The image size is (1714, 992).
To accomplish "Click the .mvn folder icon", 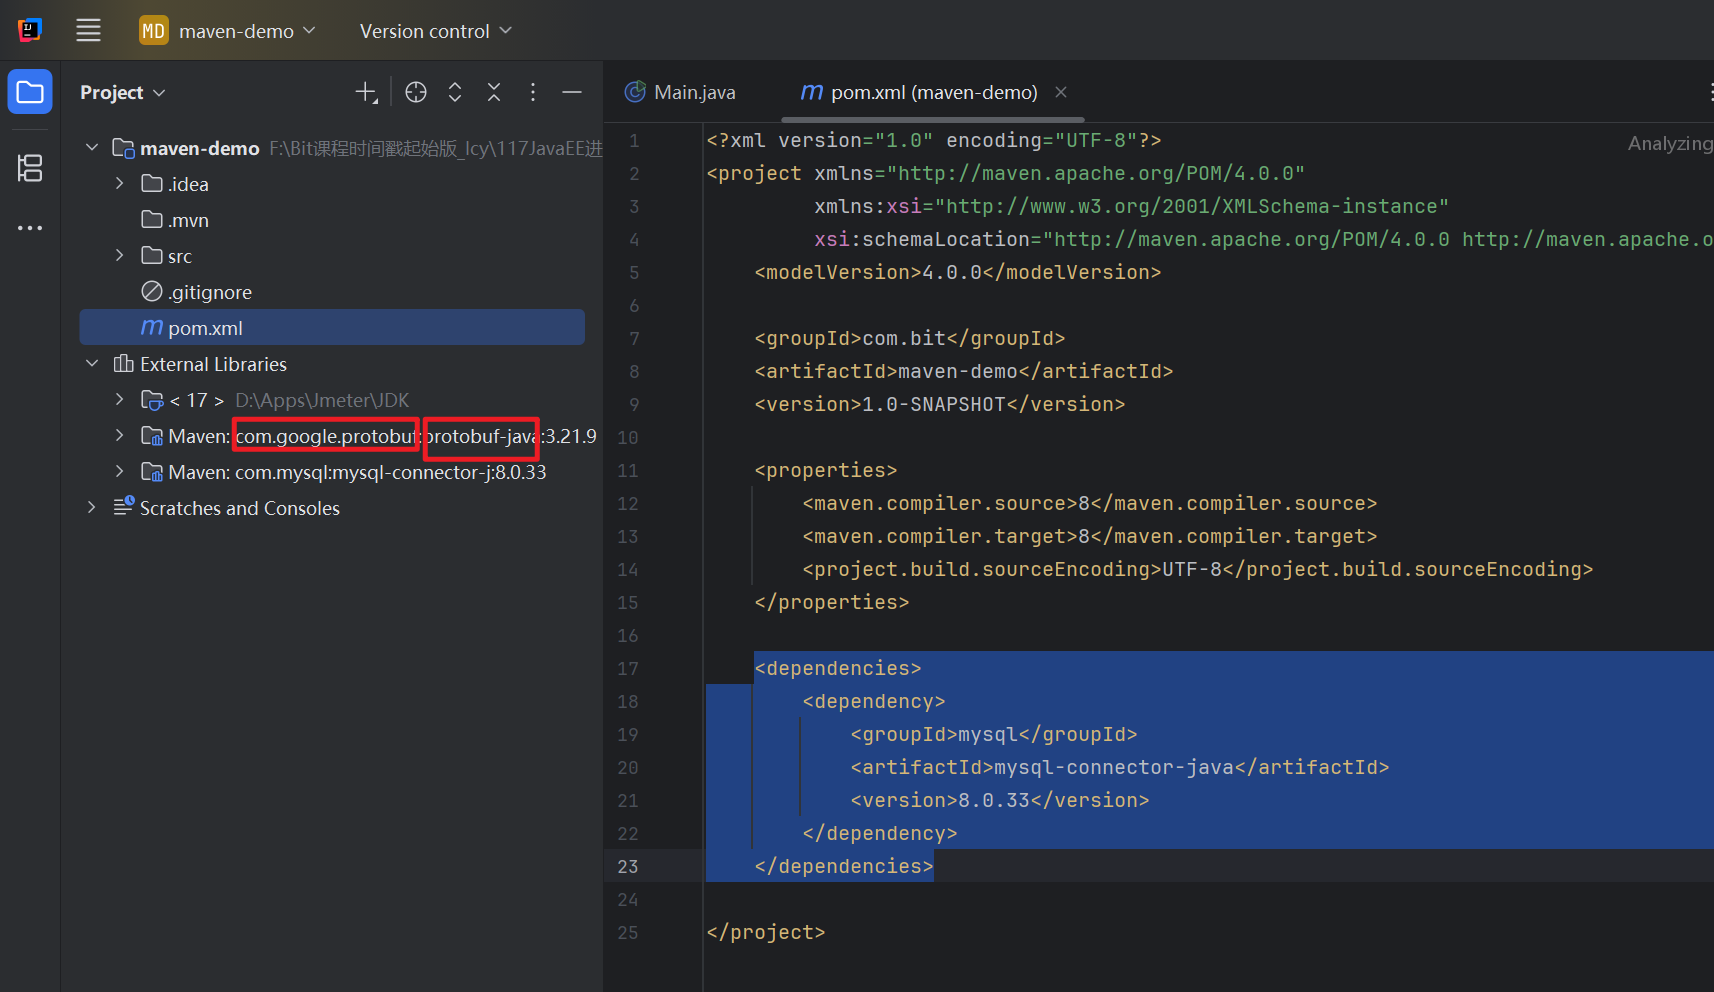I will coord(152,219).
